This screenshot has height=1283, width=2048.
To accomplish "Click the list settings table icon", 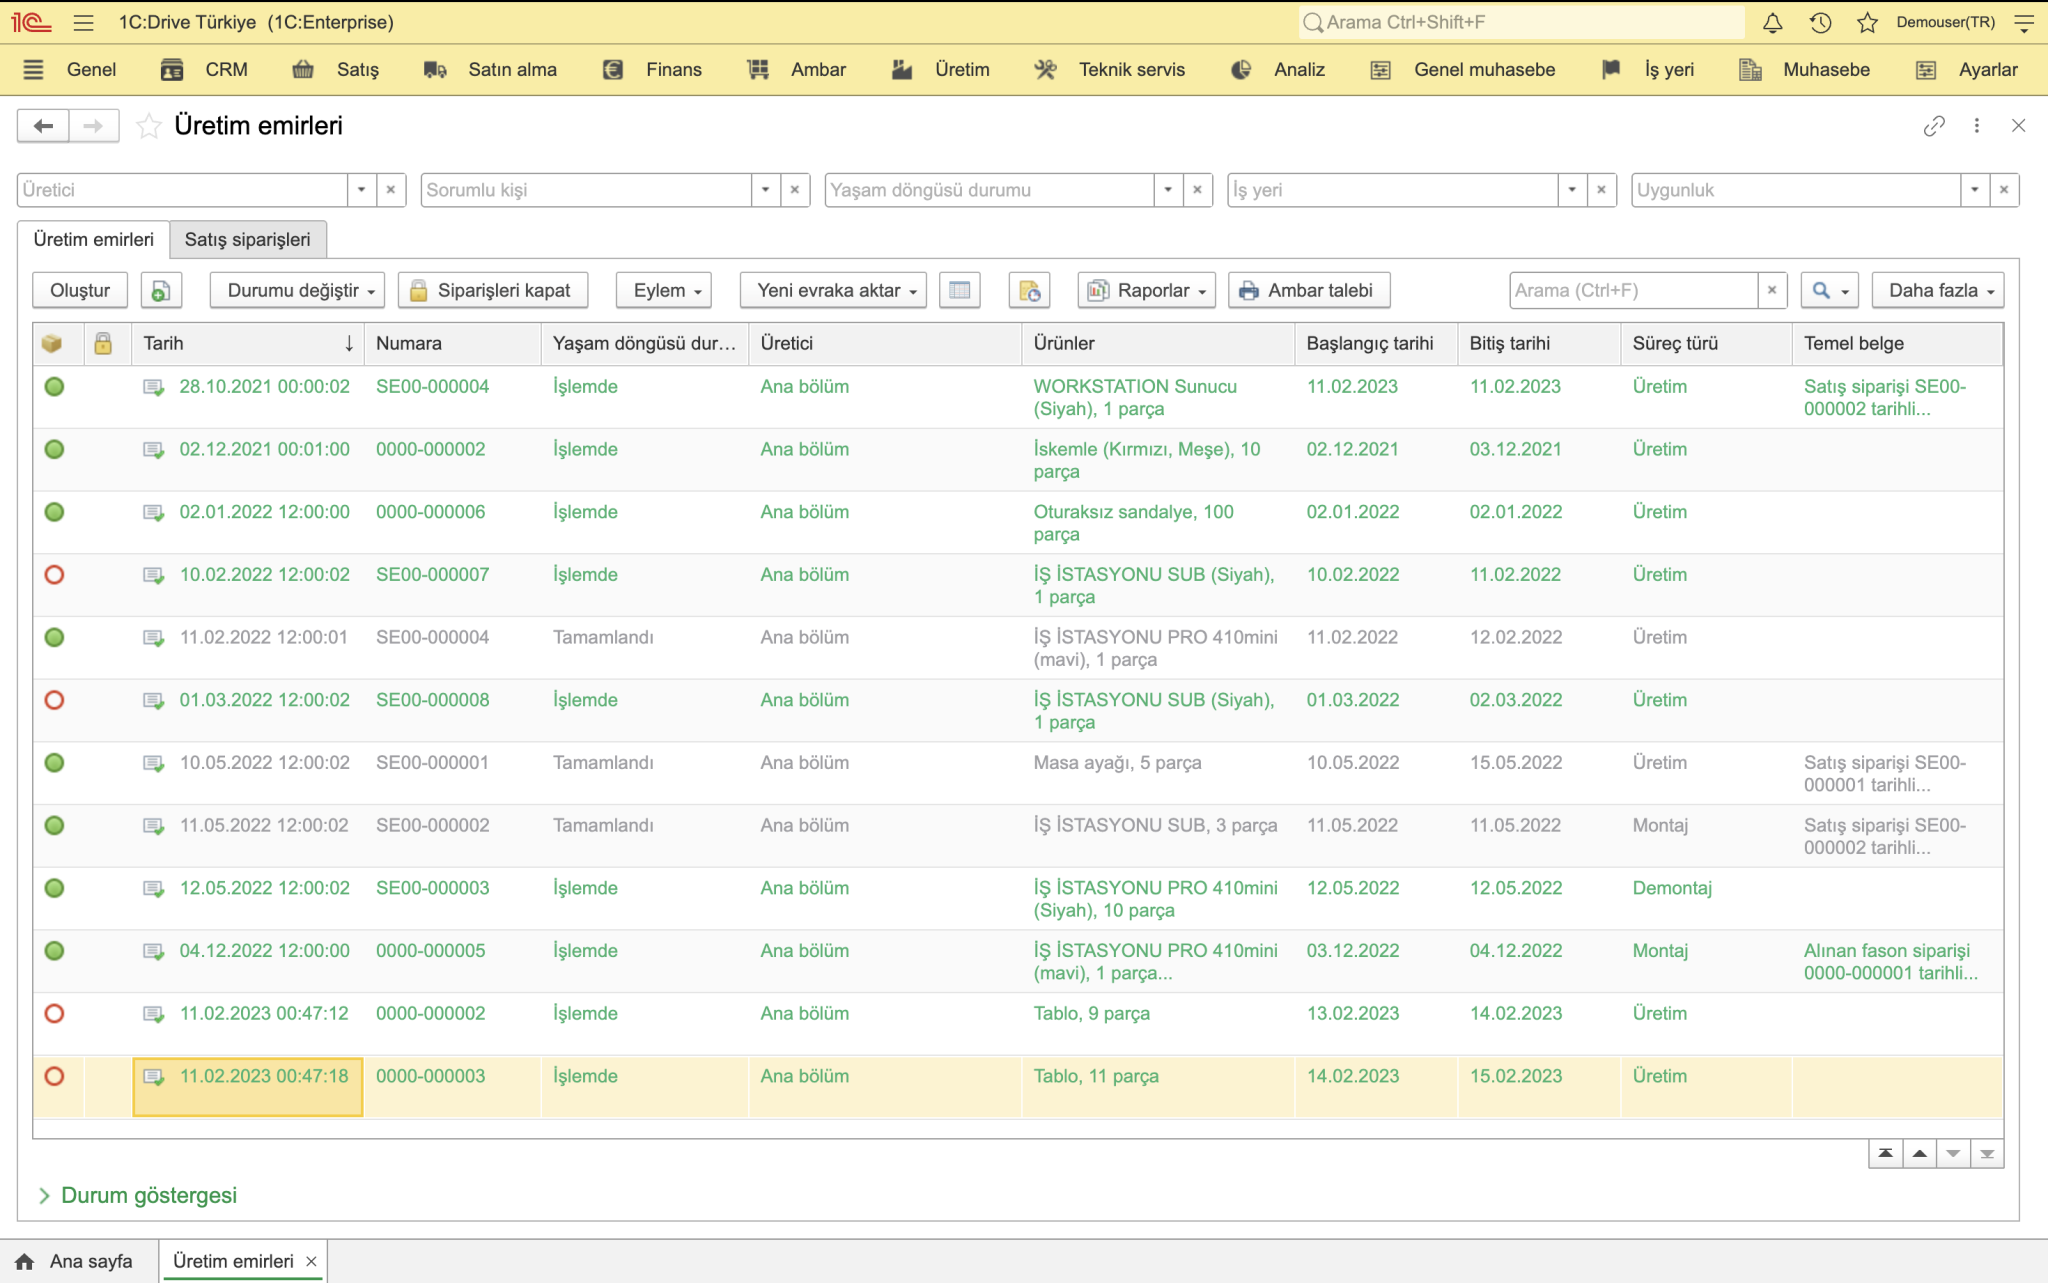I will 959,290.
